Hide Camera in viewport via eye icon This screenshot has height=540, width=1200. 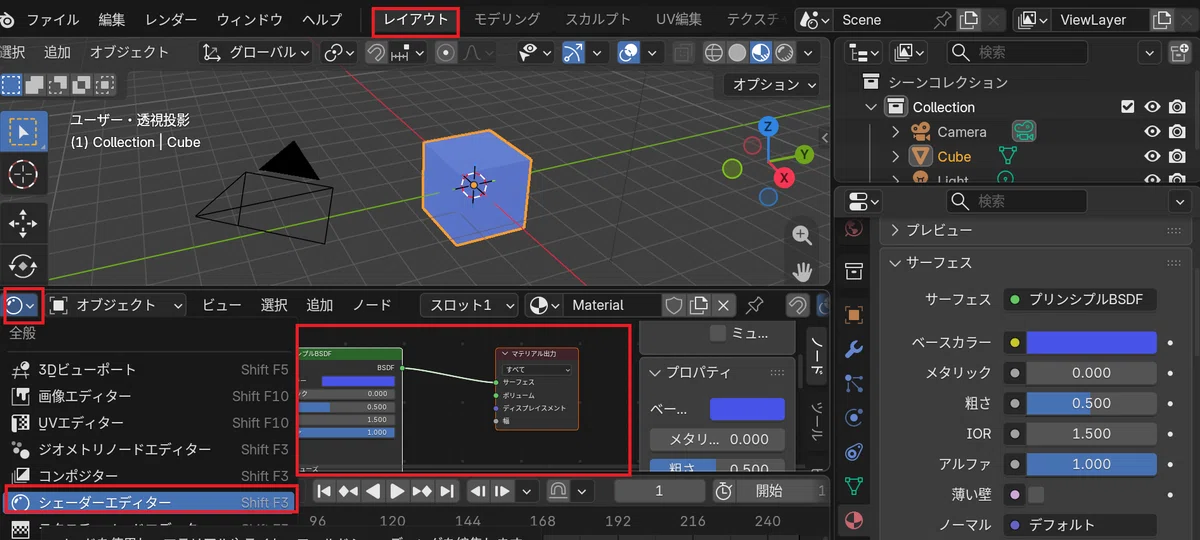pyautogui.click(x=1152, y=132)
